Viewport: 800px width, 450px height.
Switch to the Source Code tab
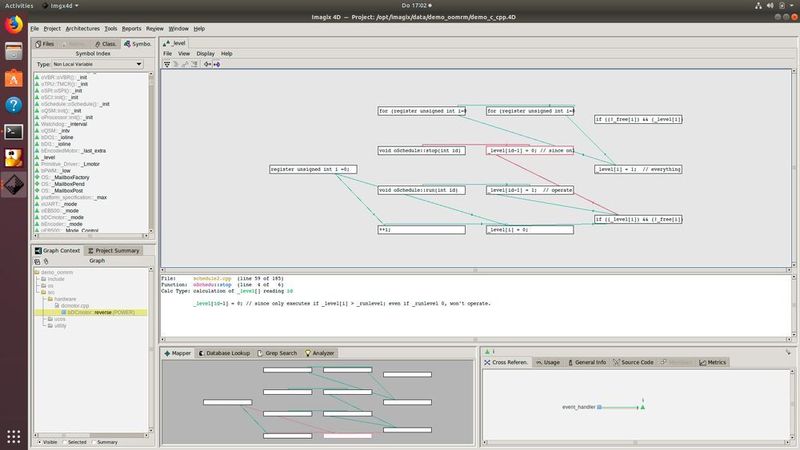coord(633,362)
